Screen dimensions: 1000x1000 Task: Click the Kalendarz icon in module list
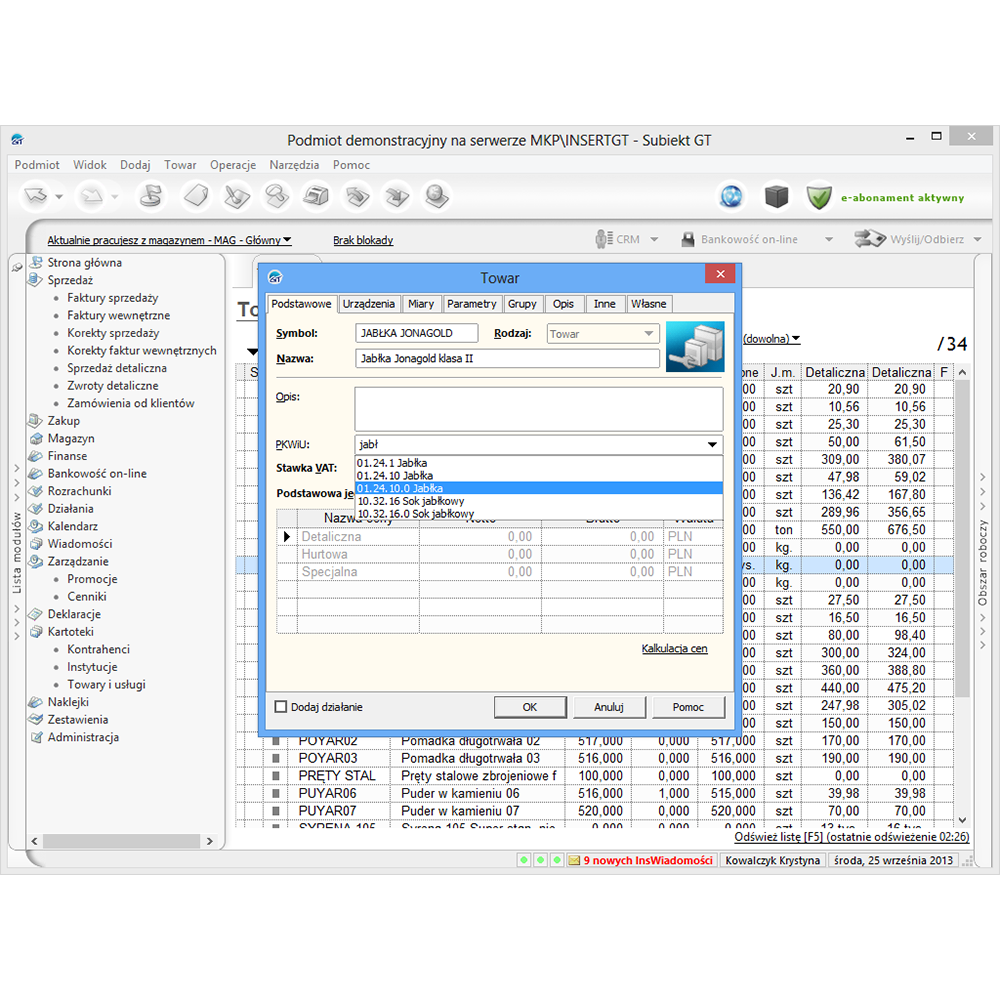35,527
